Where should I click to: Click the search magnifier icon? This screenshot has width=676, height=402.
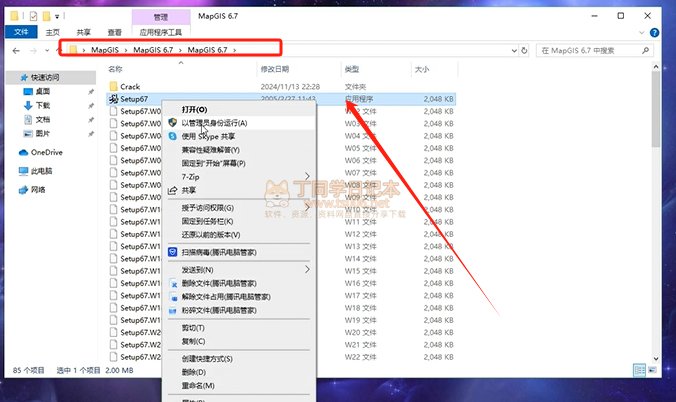pos(645,50)
